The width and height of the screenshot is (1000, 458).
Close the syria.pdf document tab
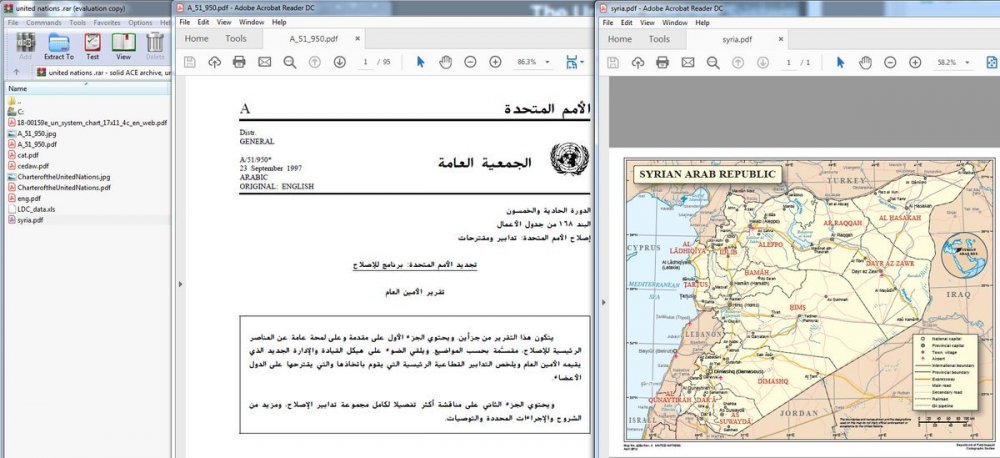[781, 39]
